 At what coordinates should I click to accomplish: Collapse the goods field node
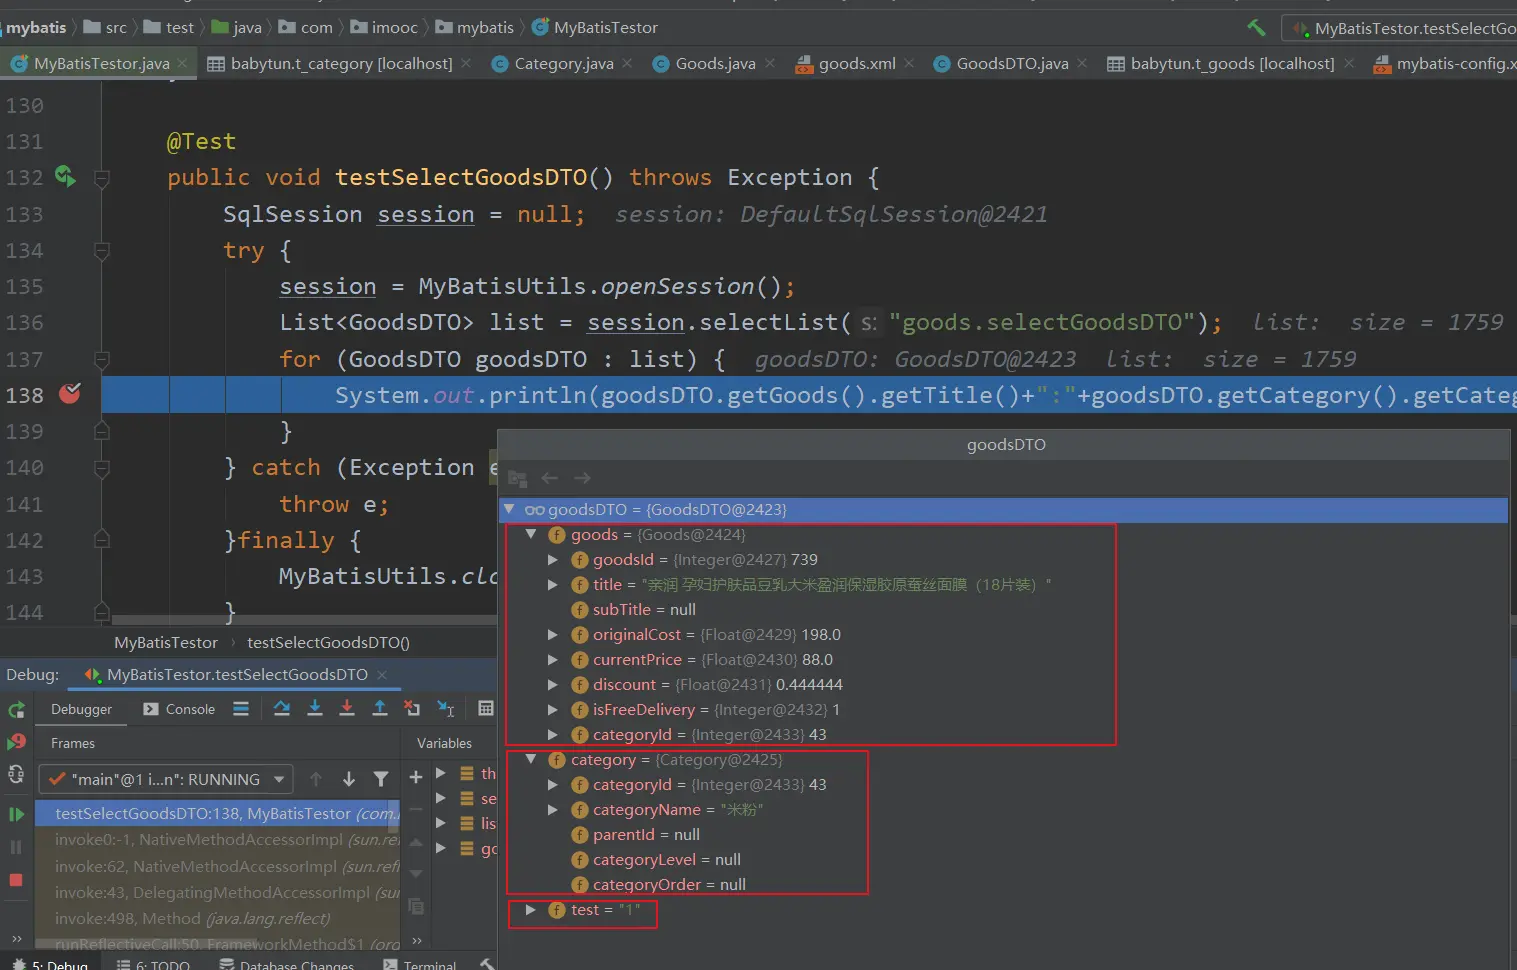pyautogui.click(x=531, y=535)
